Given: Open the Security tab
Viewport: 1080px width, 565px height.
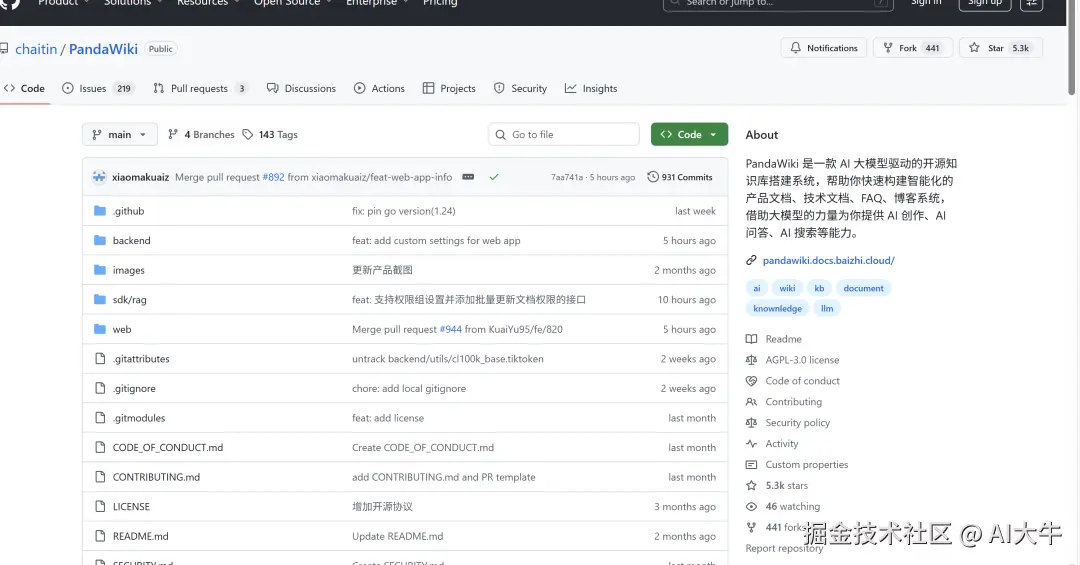Looking at the screenshot, I should 520,88.
